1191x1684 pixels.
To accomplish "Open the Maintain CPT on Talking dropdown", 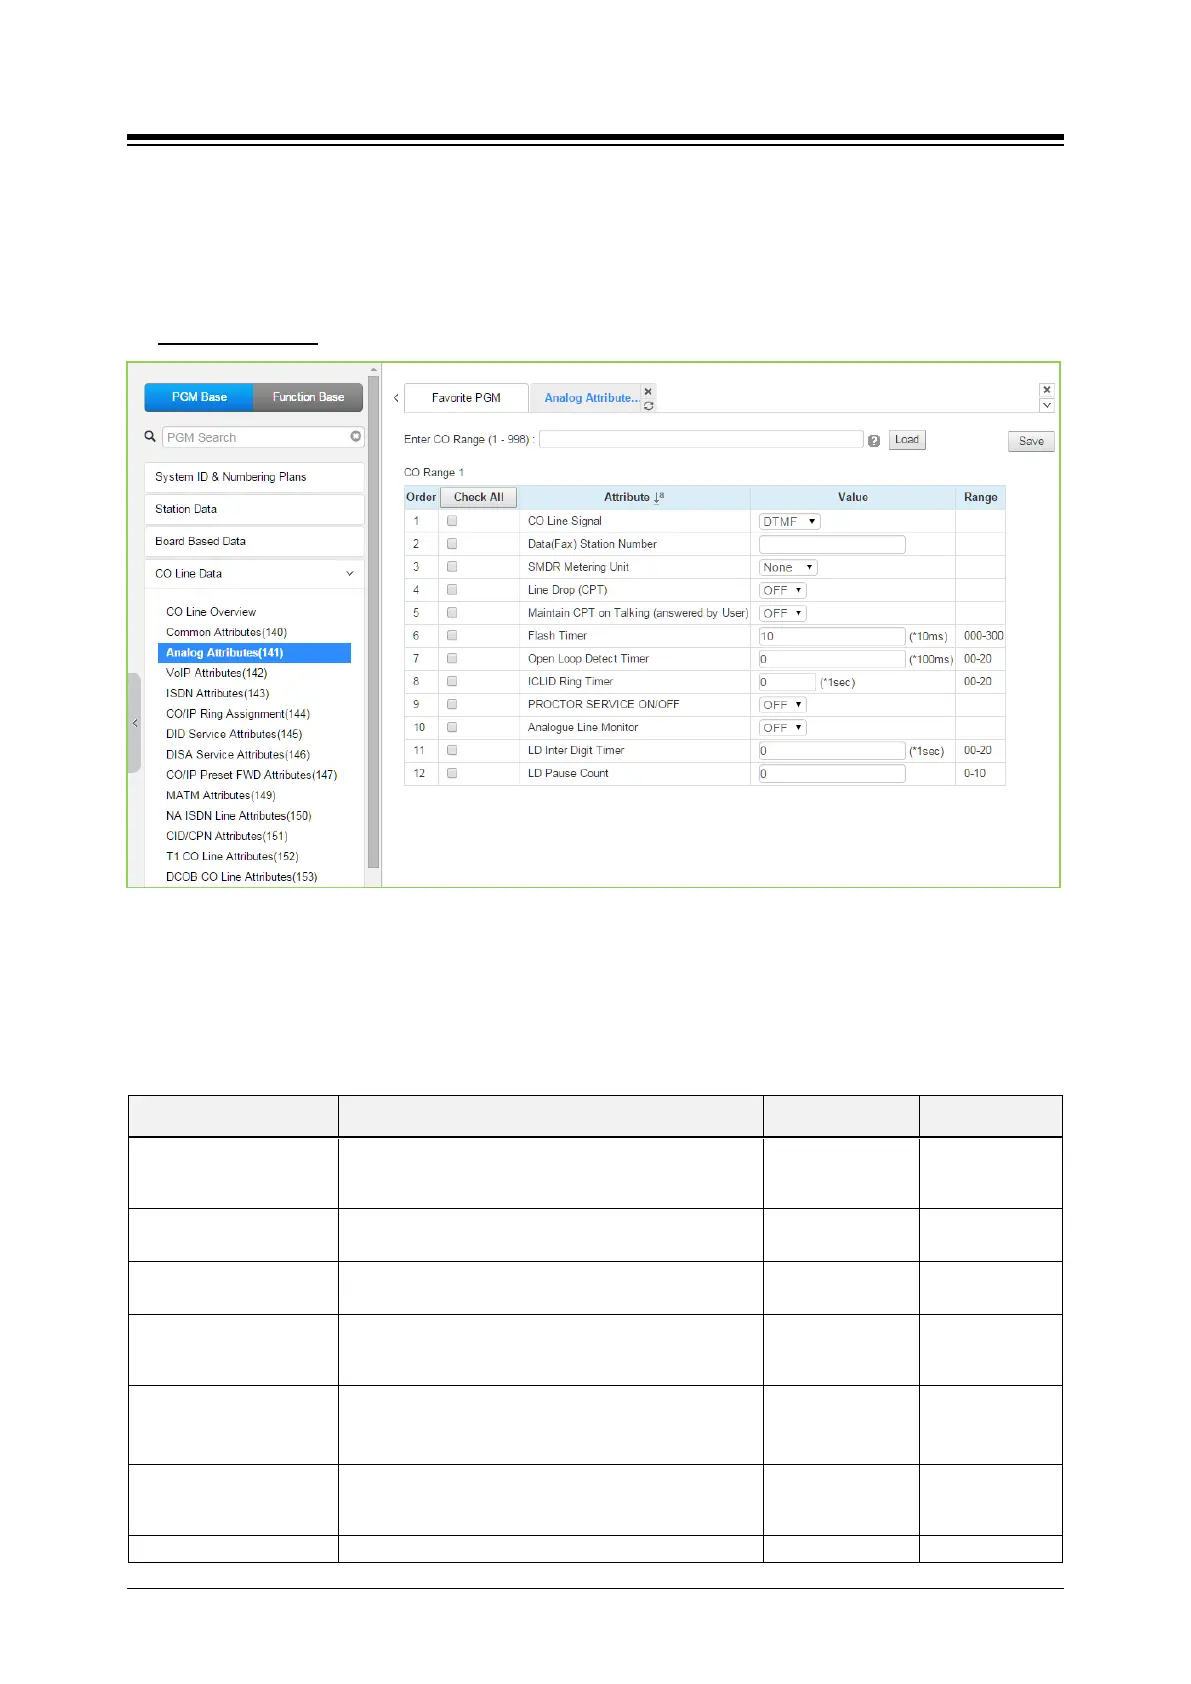I will click(x=782, y=613).
